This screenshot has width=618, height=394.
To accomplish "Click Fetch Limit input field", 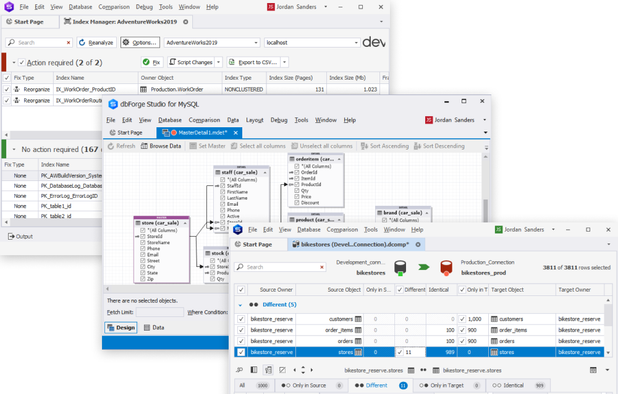I will 160,312.
